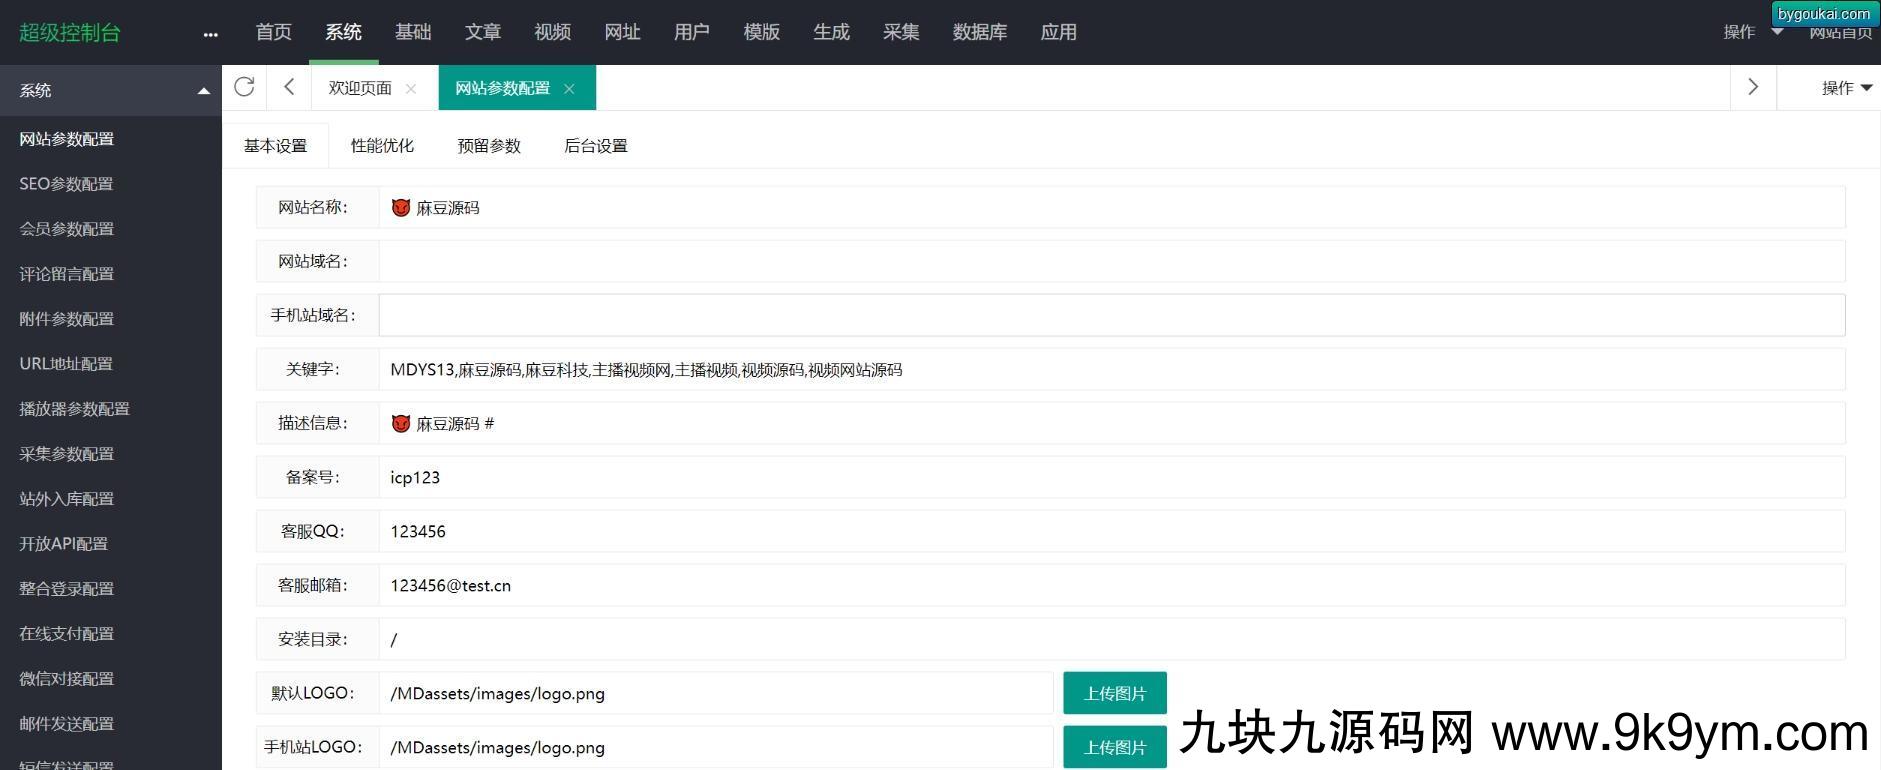Upload image for 手机站LOGO
Image resolution: width=1881 pixels, height=770 pixels.
click(x=1114, y=747)
